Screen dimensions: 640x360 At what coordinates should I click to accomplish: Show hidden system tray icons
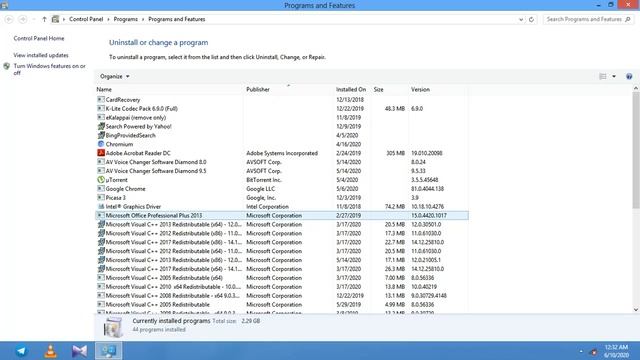click(581, 351)
